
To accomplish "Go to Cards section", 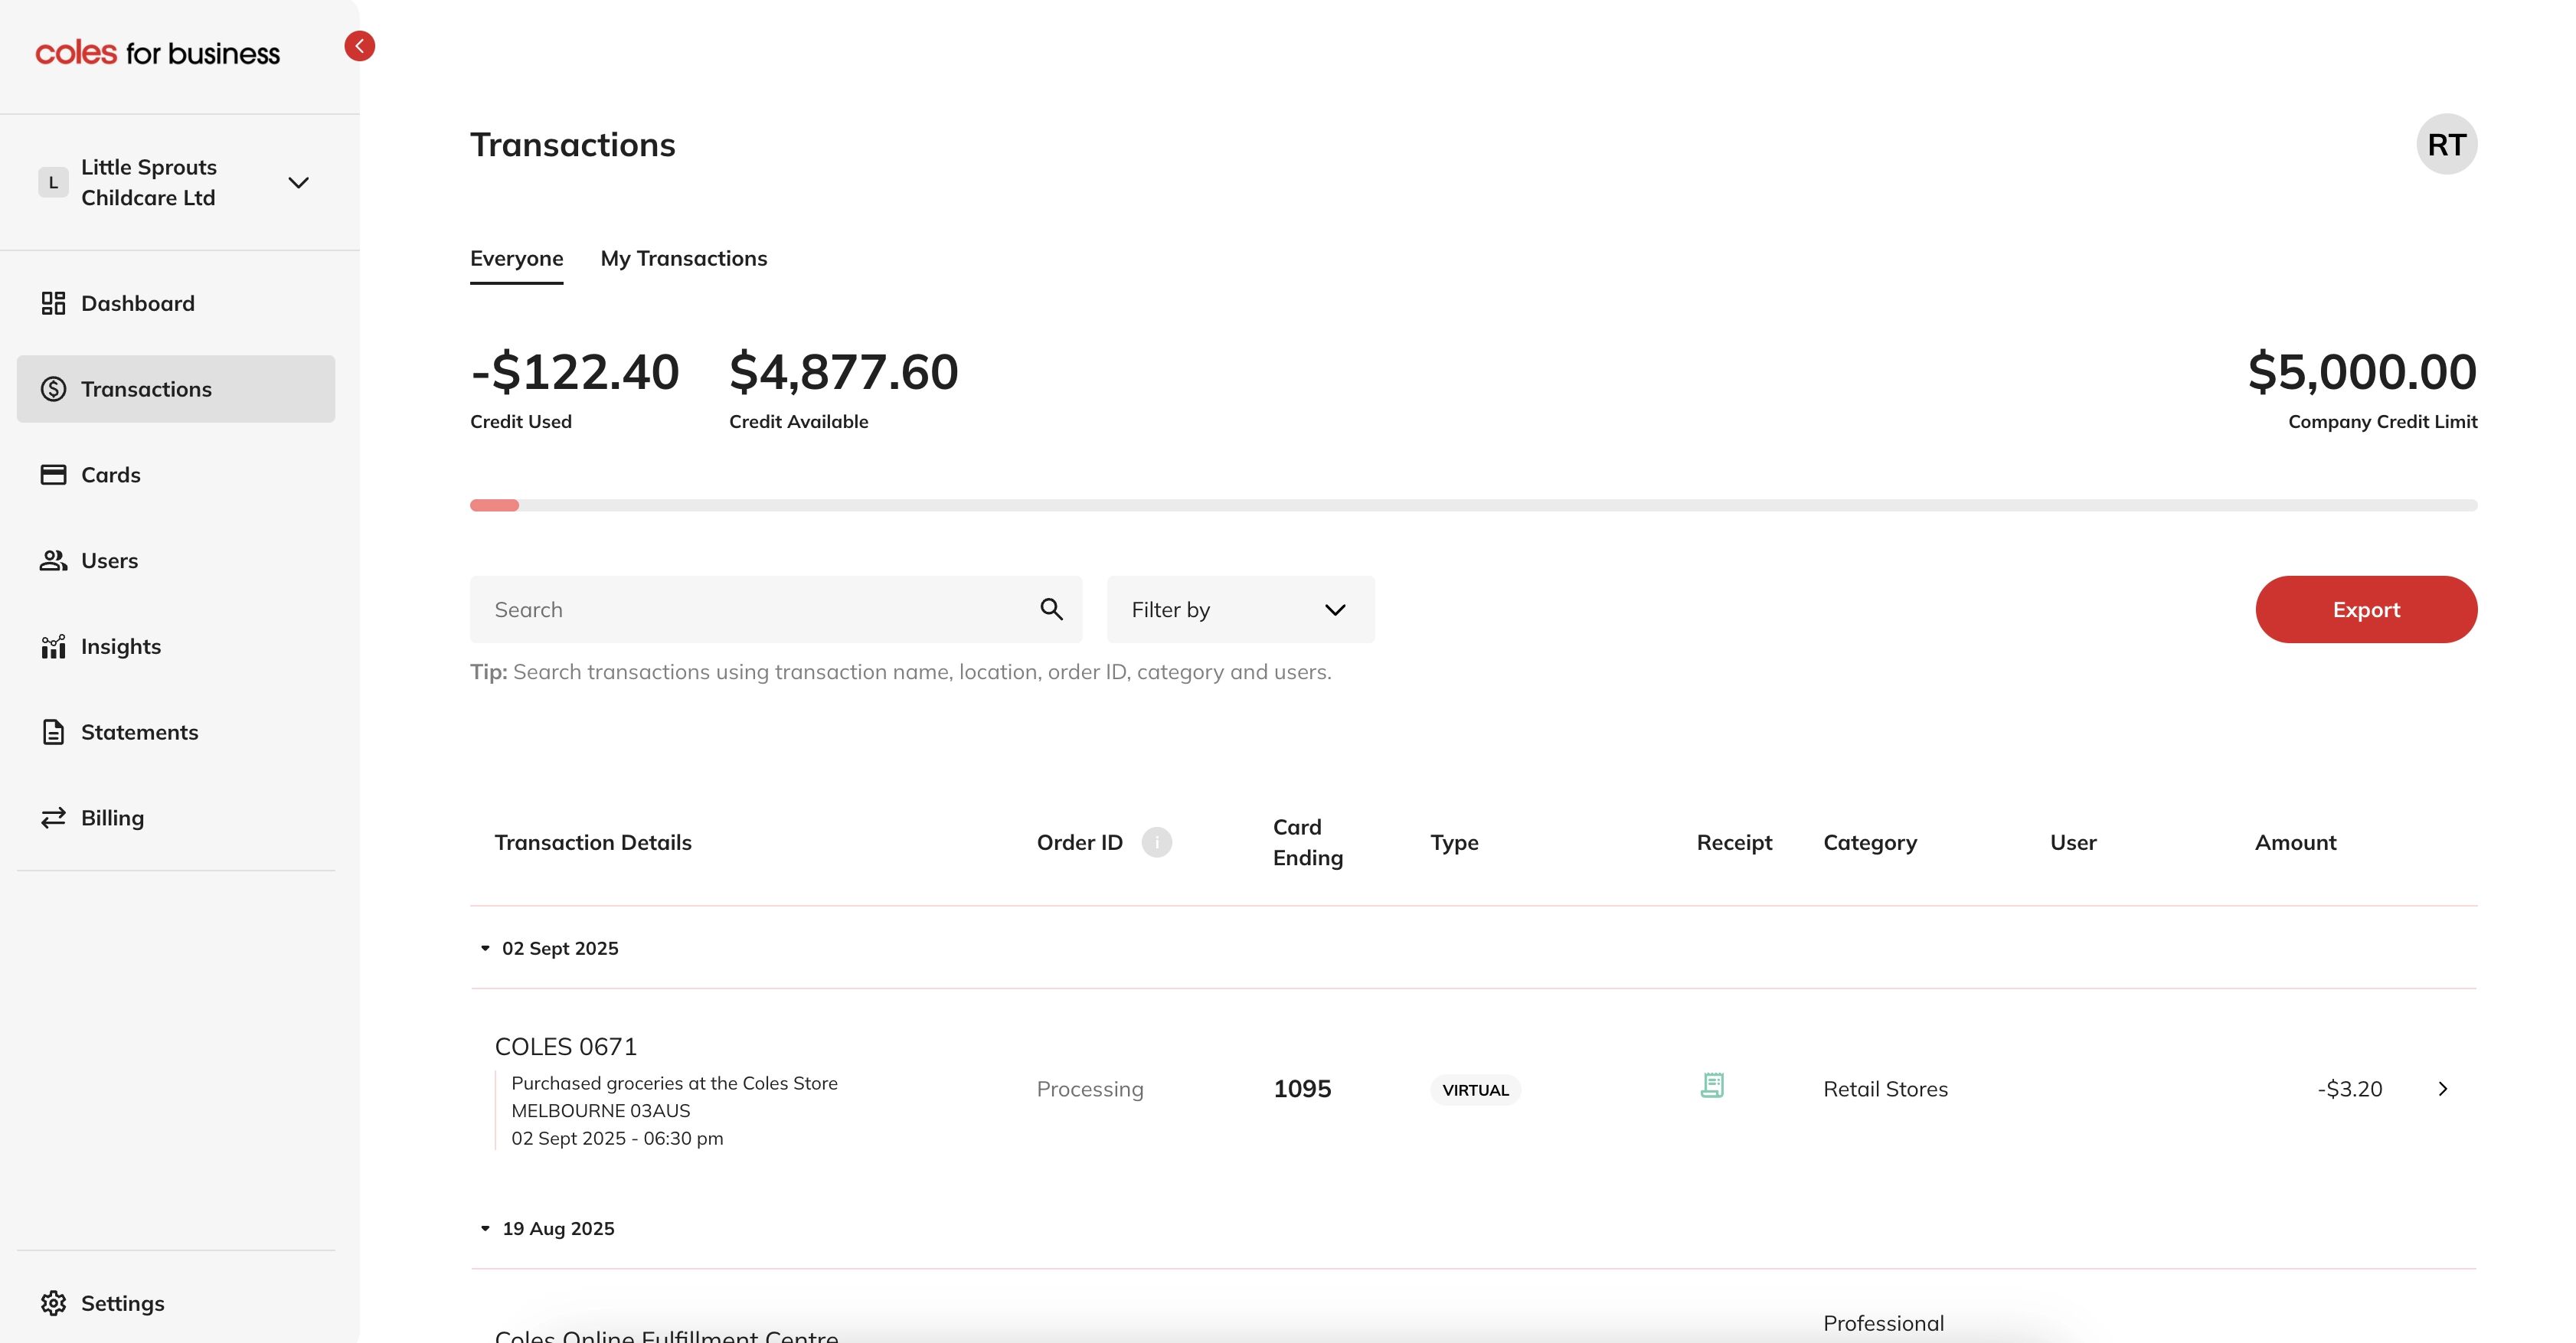I will point(176,475).
